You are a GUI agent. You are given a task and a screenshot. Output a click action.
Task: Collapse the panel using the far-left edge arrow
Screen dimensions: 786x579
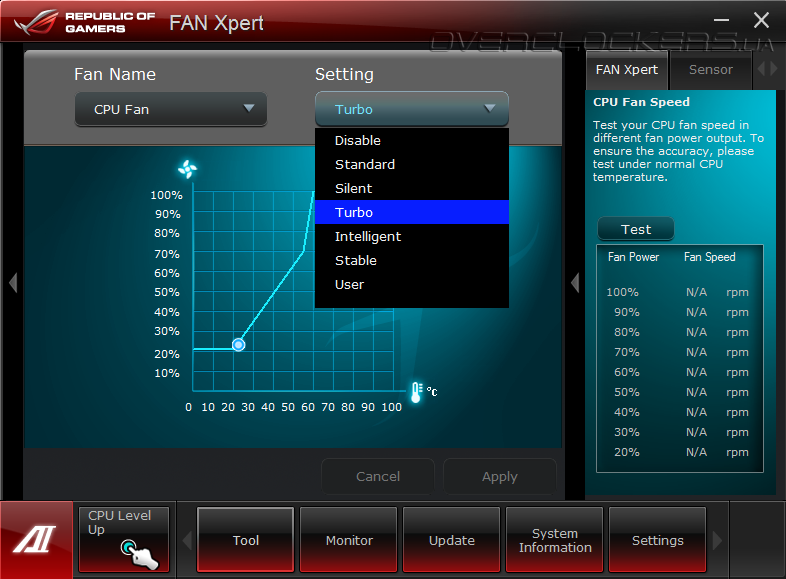tap(13, 283)
